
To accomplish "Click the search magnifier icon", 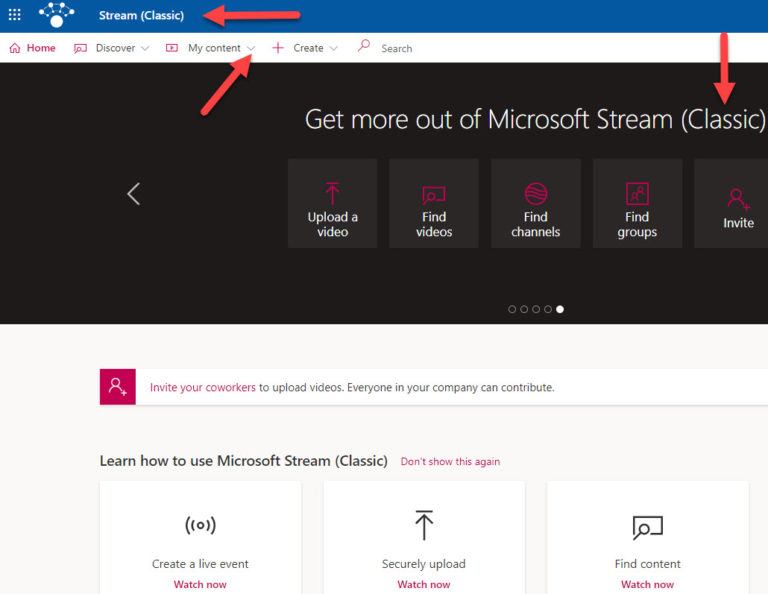I will [x=363, y=46].
